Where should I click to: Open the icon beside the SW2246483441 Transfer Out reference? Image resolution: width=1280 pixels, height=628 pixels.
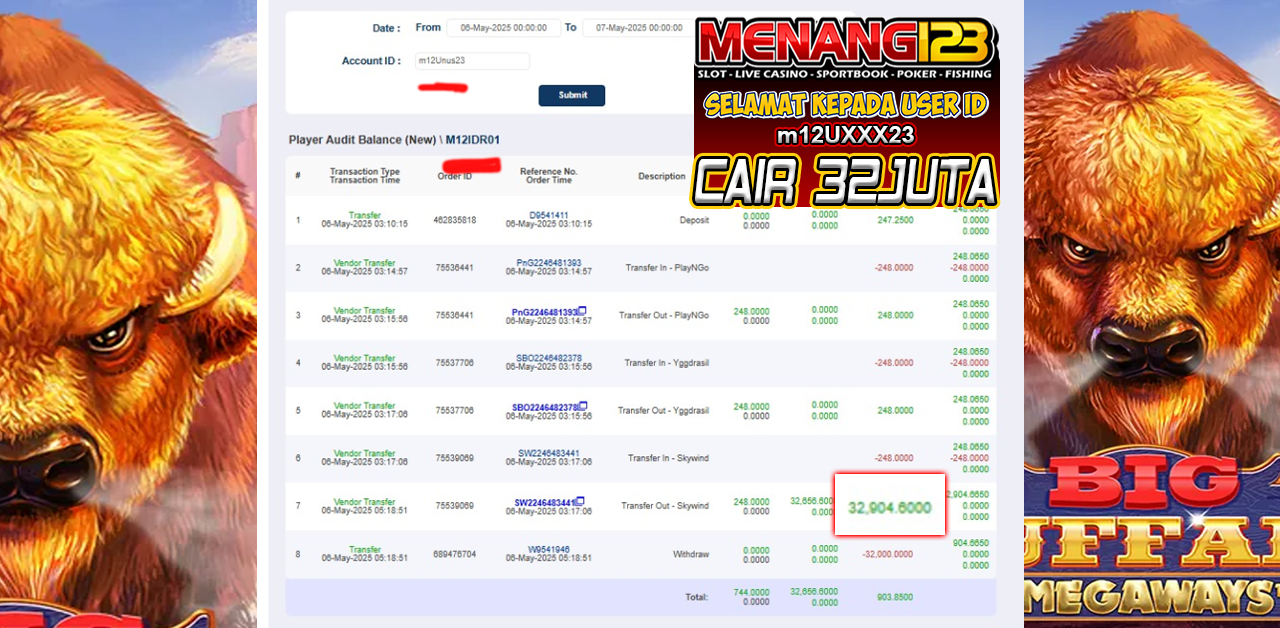[x=582, y=501]
